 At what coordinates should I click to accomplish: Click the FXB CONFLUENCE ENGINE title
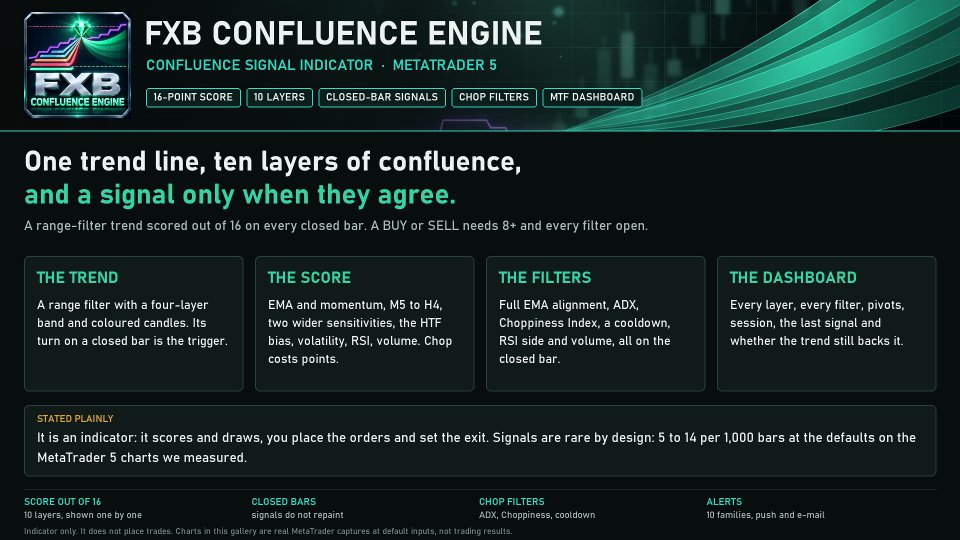pyautogui.click(x=343, y=34)
